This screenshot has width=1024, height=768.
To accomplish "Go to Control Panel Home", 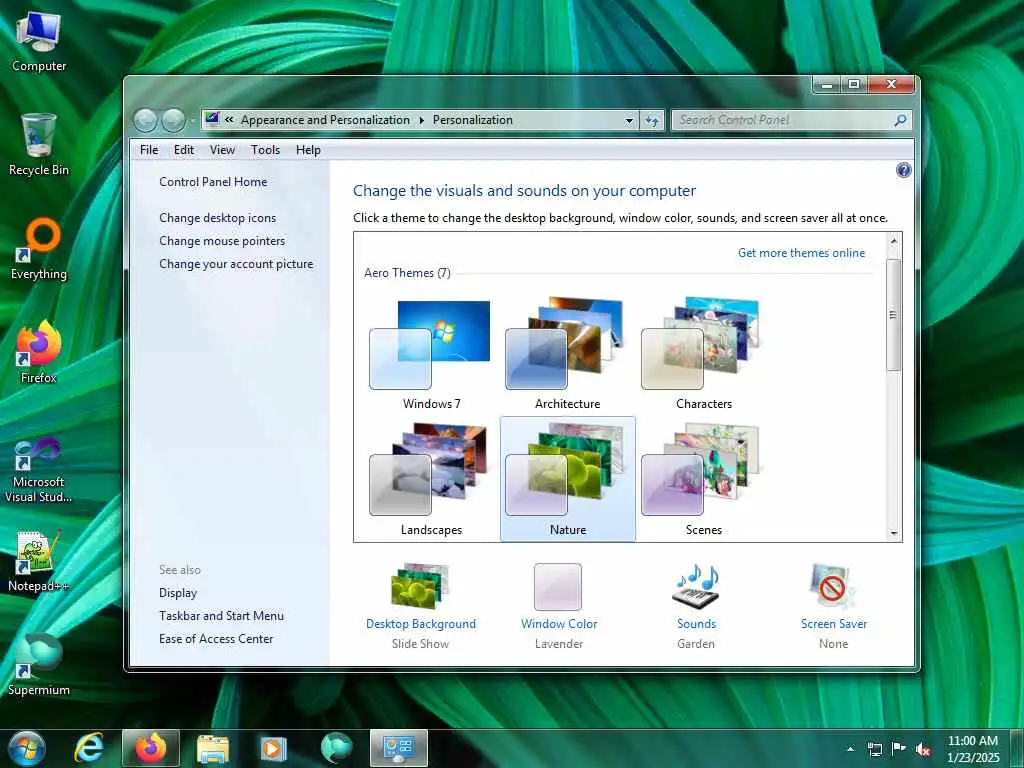I will click(213, 182).
